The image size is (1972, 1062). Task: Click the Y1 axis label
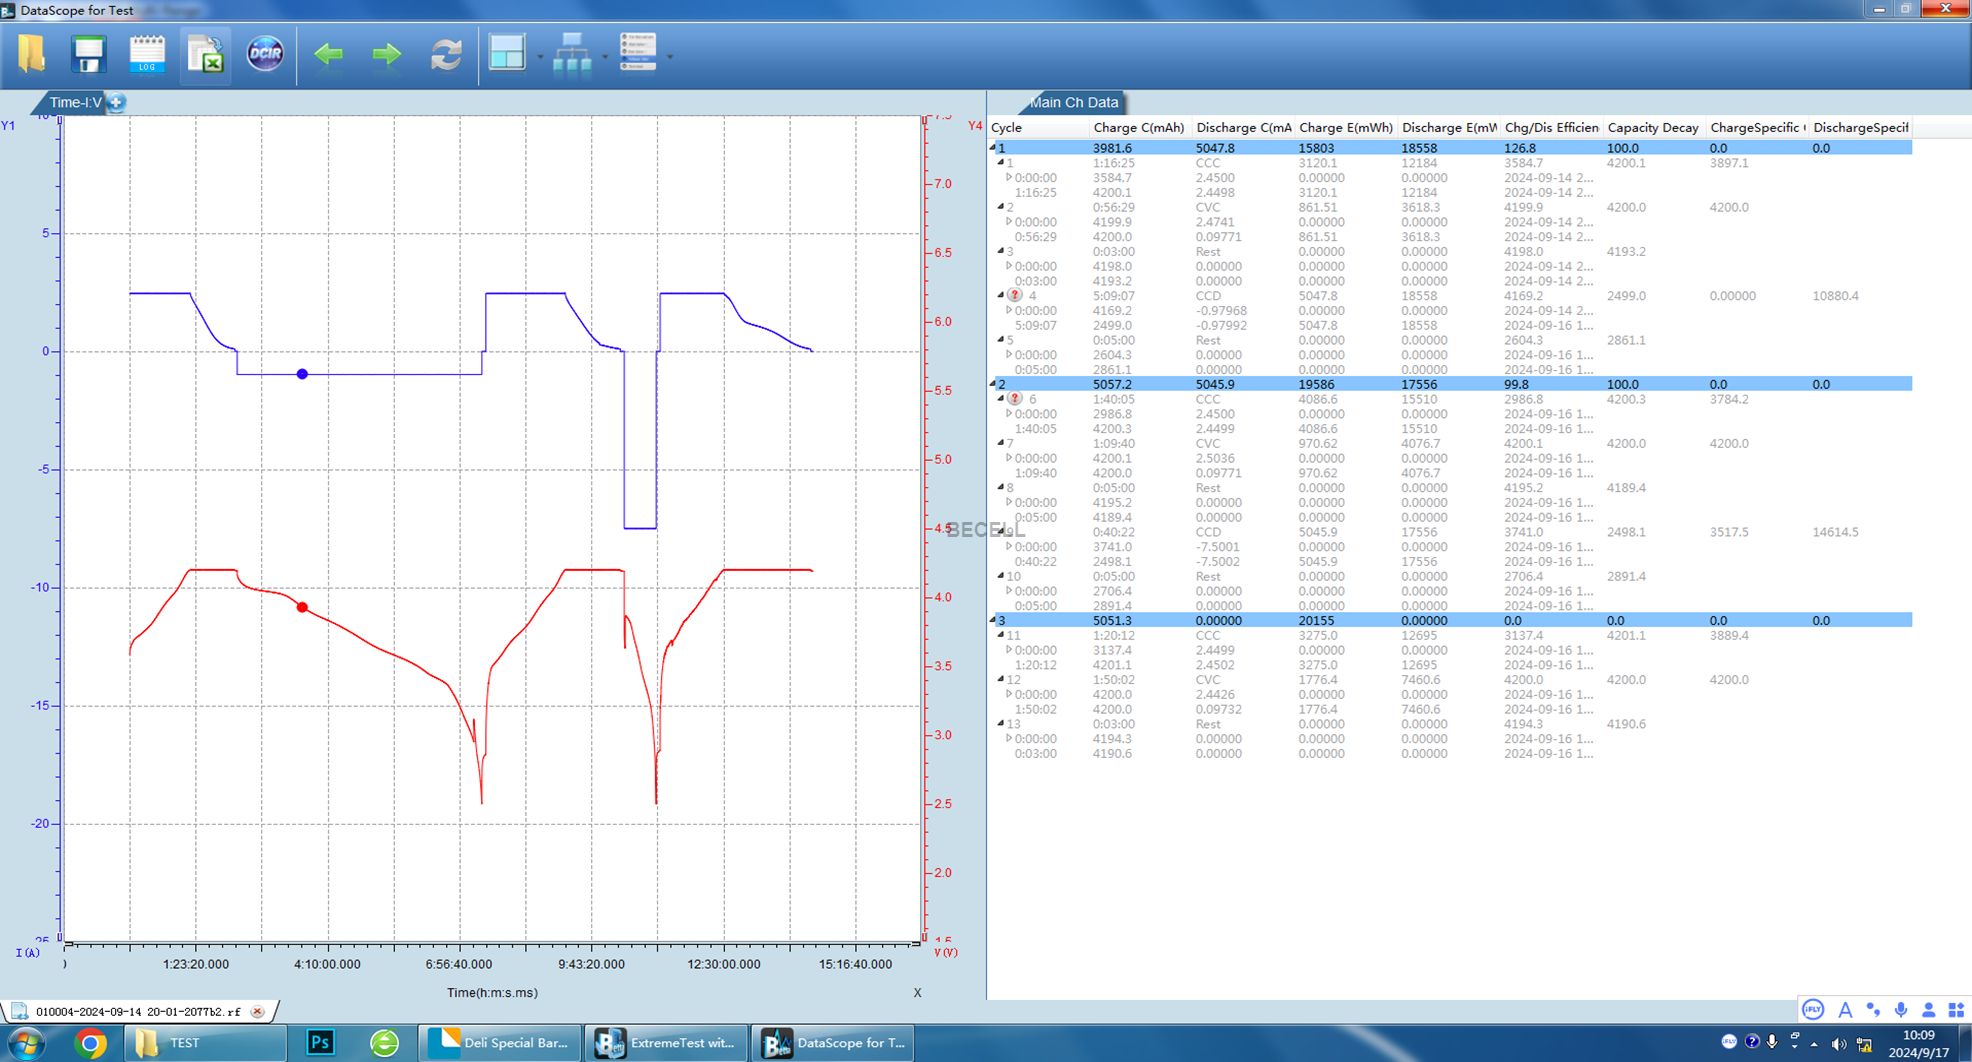tap(8, 126)
